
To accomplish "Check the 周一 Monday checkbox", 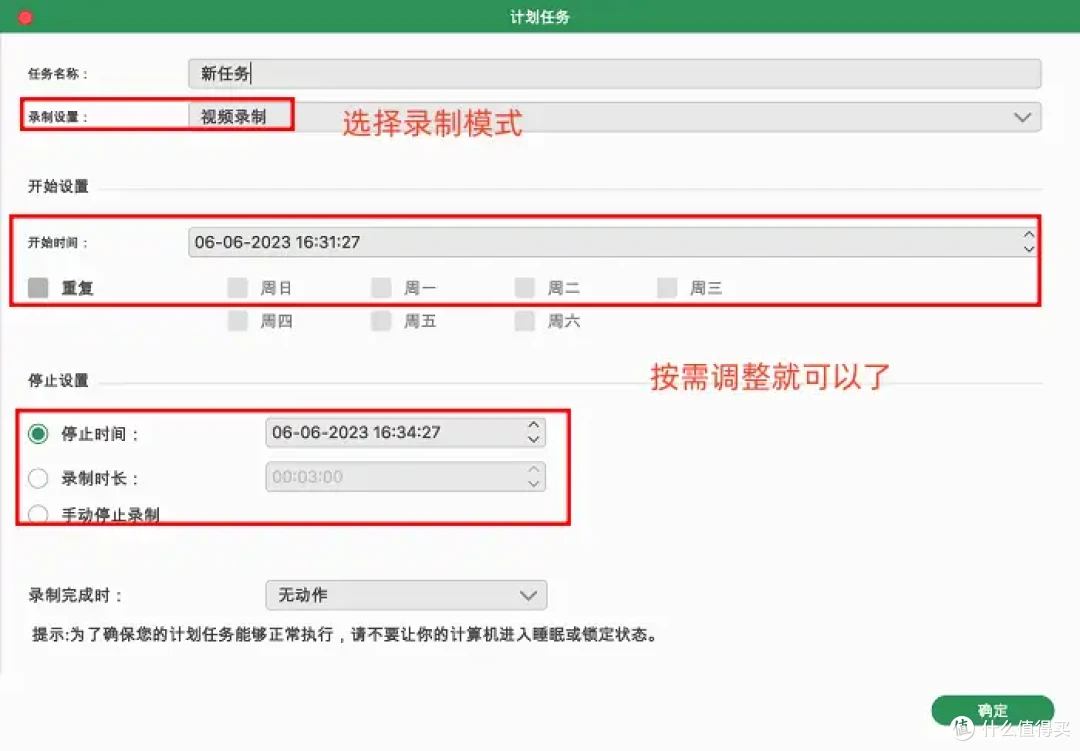I will (x=381, y=288).
